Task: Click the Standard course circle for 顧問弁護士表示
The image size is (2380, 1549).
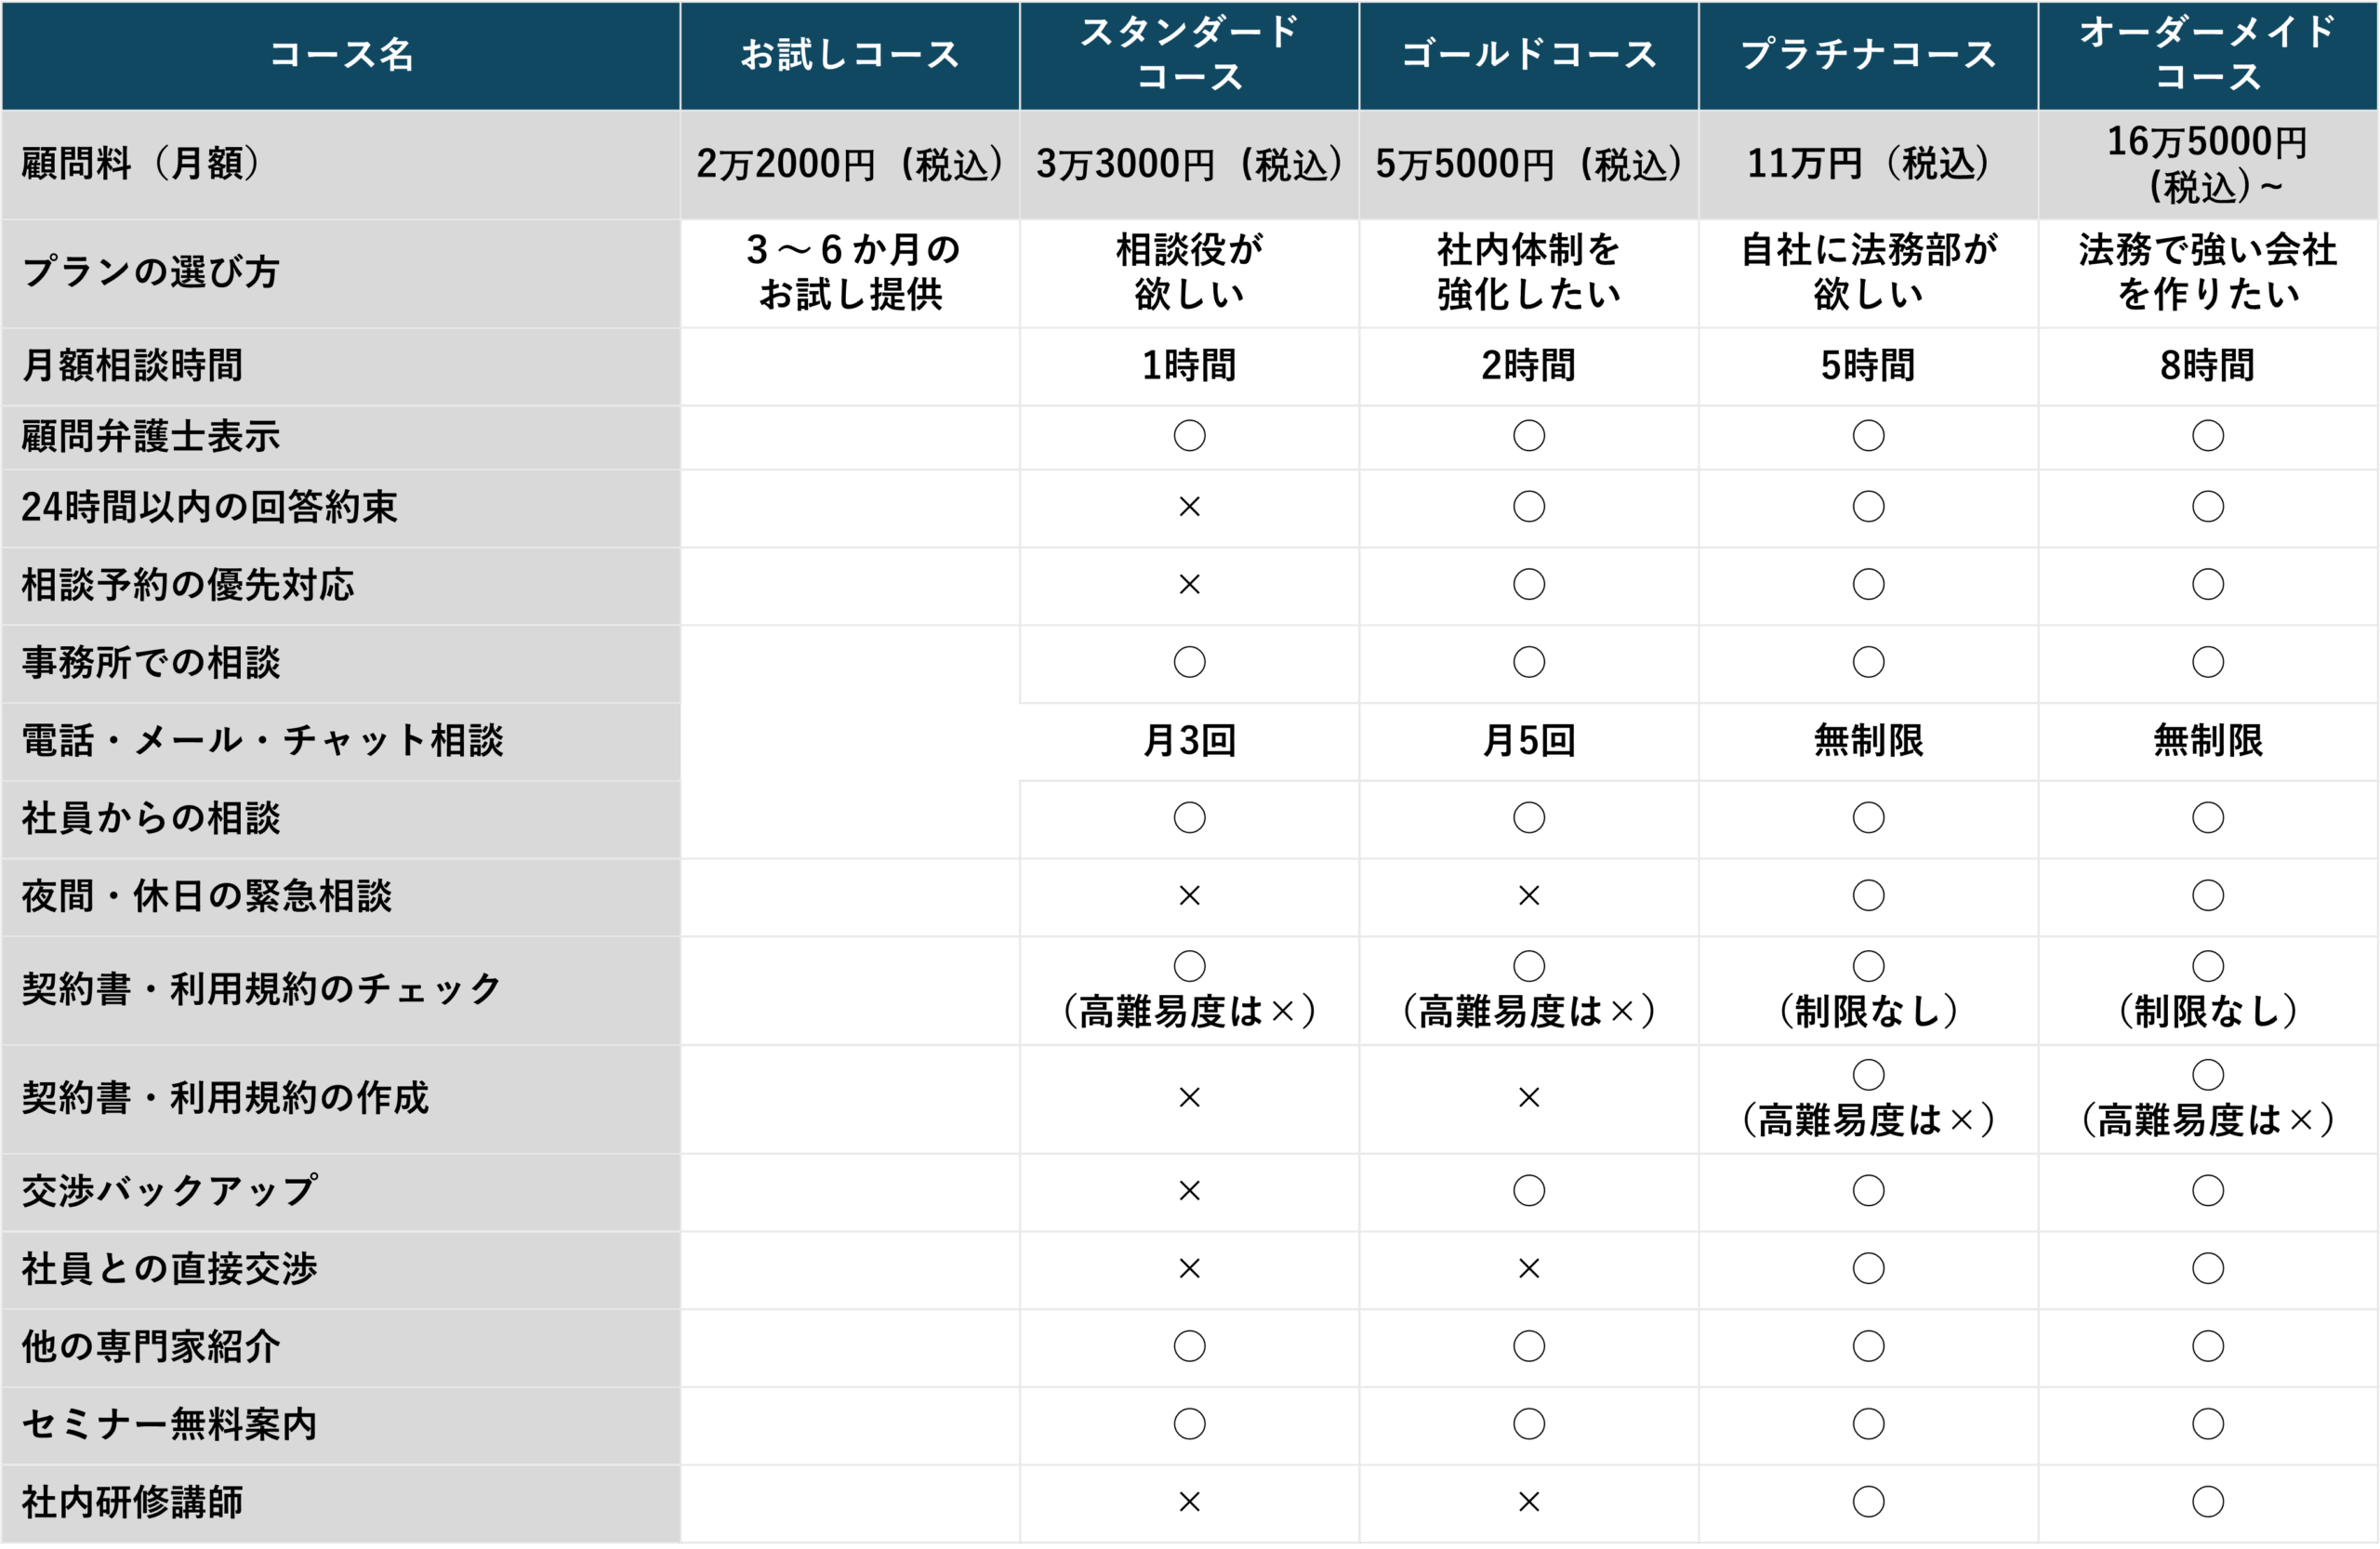Action: click(1189, 436)
